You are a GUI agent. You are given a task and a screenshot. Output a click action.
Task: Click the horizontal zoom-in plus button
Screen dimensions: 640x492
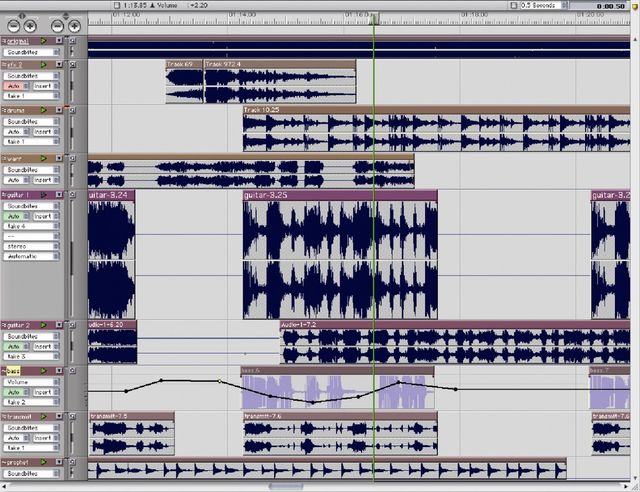coord(30,26)
